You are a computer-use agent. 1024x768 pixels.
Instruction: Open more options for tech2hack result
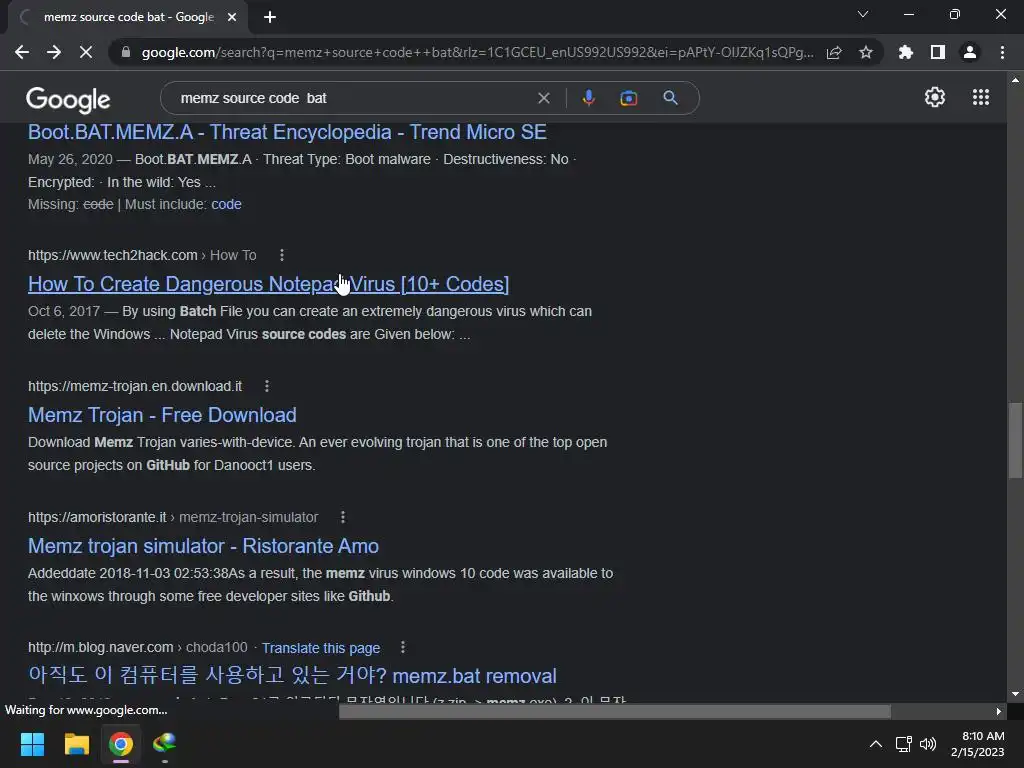tap(281, 255)
